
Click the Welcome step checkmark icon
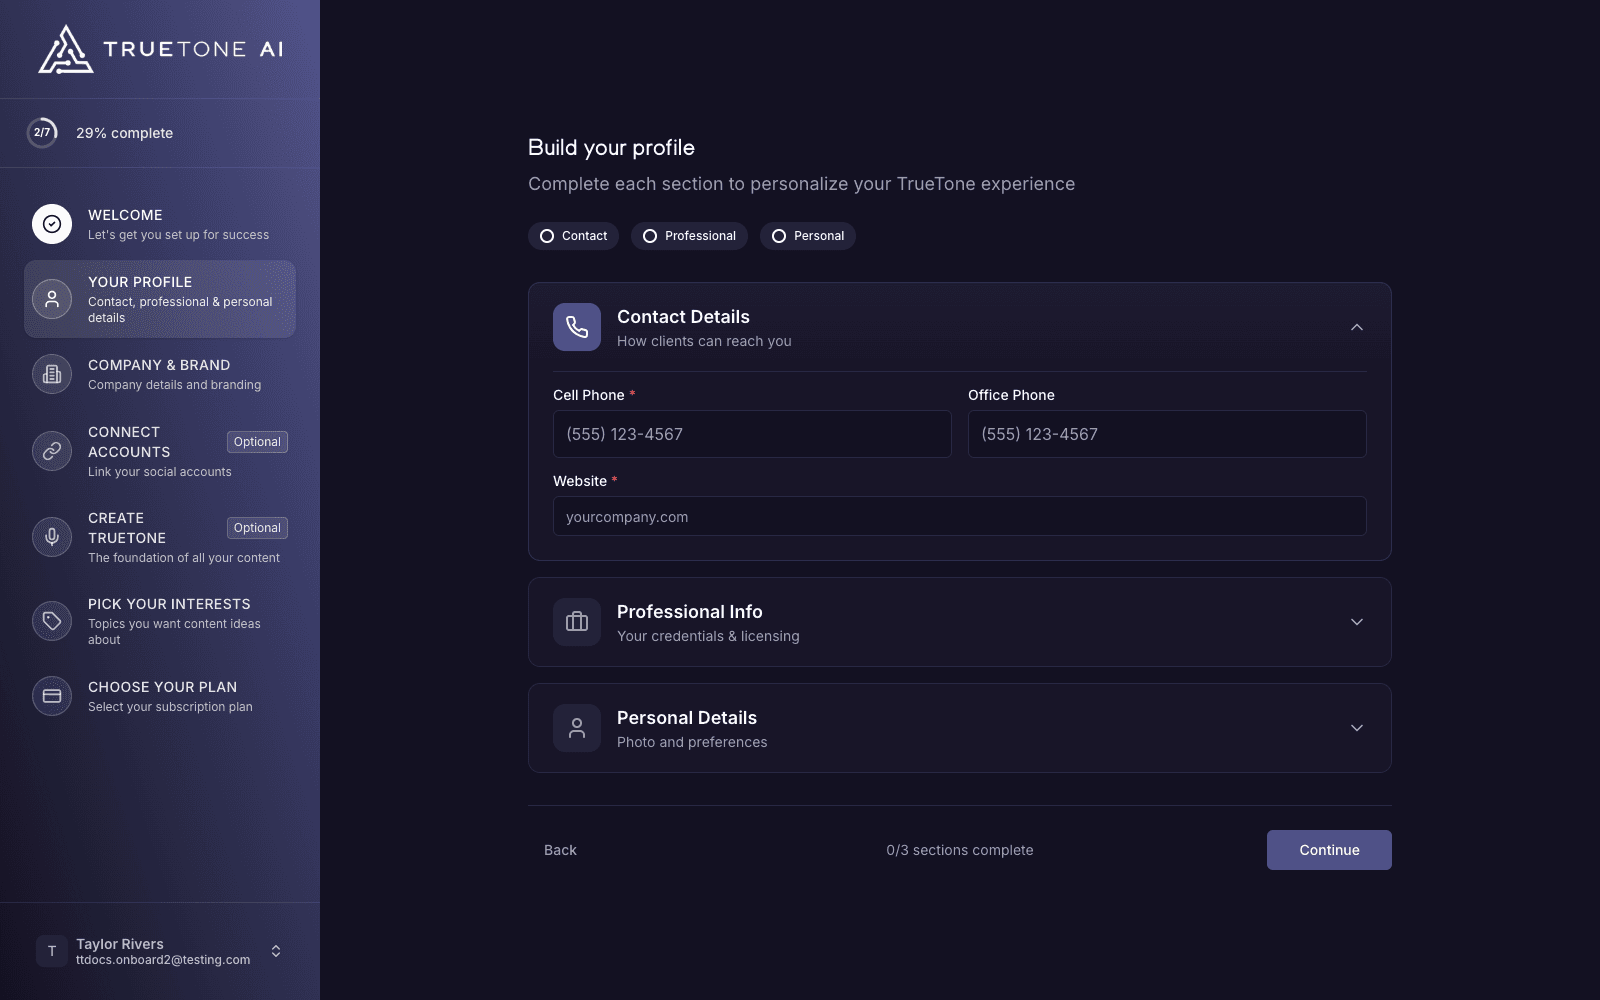click(52, 224)
